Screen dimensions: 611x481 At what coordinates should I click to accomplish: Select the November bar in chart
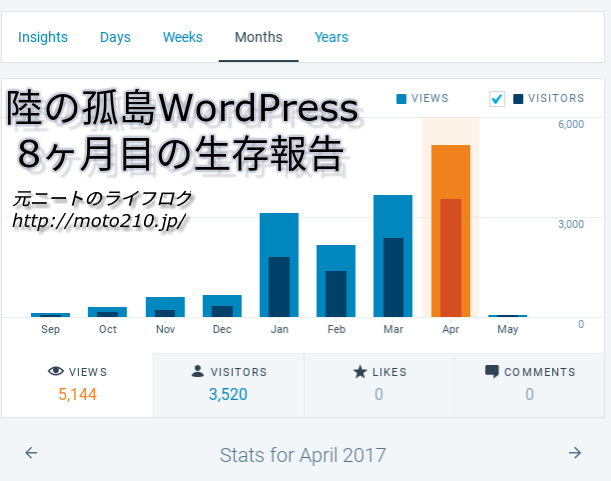click(165, 307)
